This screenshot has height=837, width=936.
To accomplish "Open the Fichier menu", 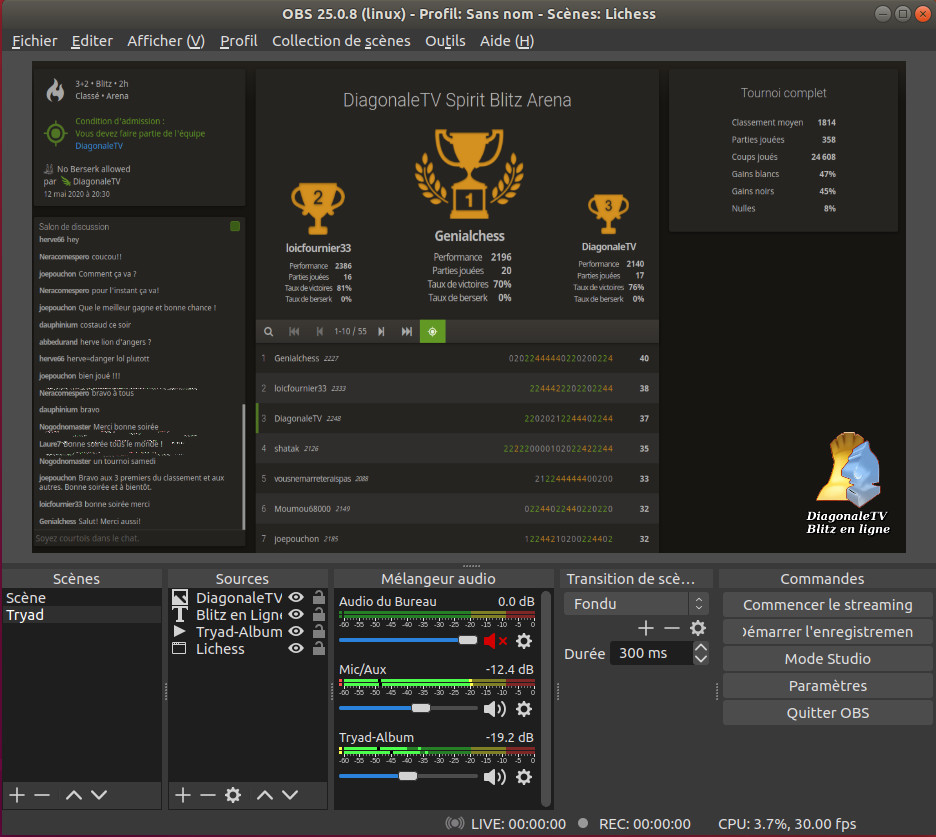I will click(35, 41).
